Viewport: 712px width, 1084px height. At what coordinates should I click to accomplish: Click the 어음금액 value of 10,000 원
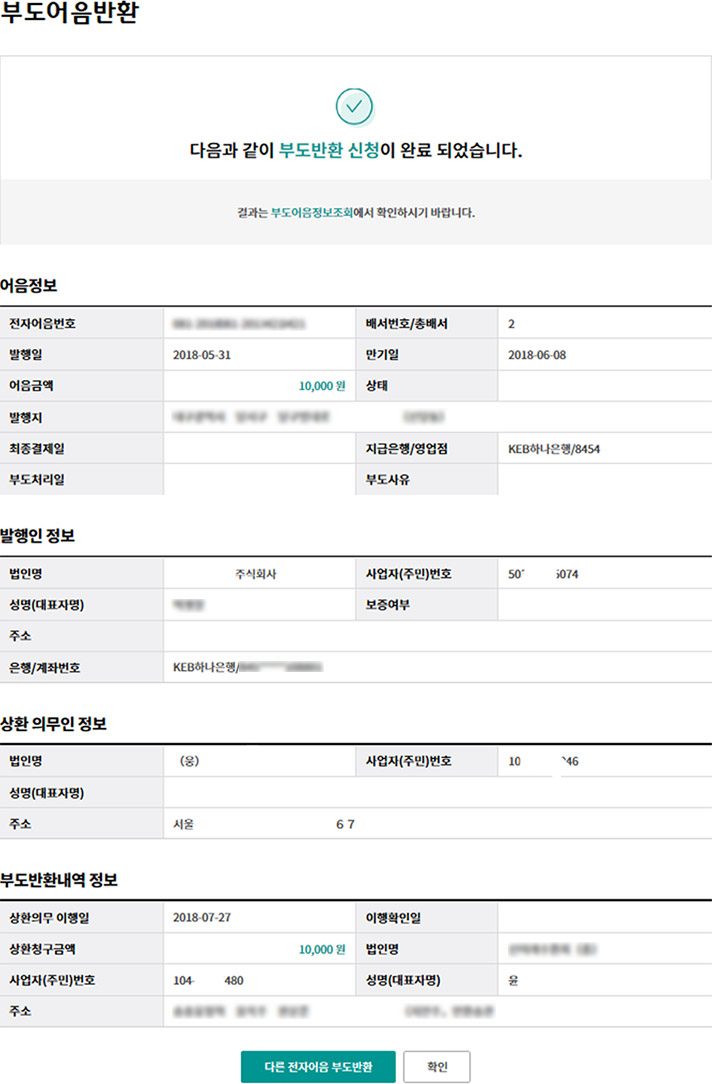pyautogui.click(x=321, y=386)
